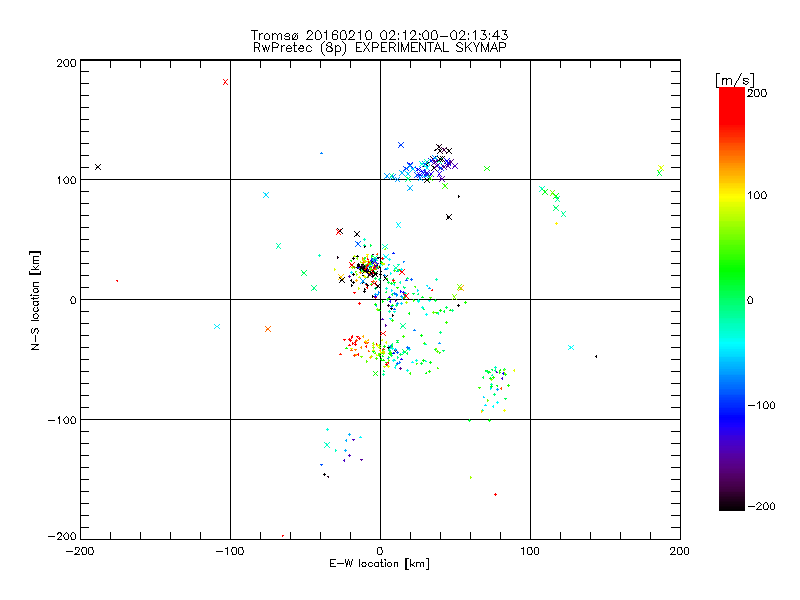Viewport: 800px width, 600px height.
Task: Click the colorbar label '200' at top
Action: [x=757, y=93]
